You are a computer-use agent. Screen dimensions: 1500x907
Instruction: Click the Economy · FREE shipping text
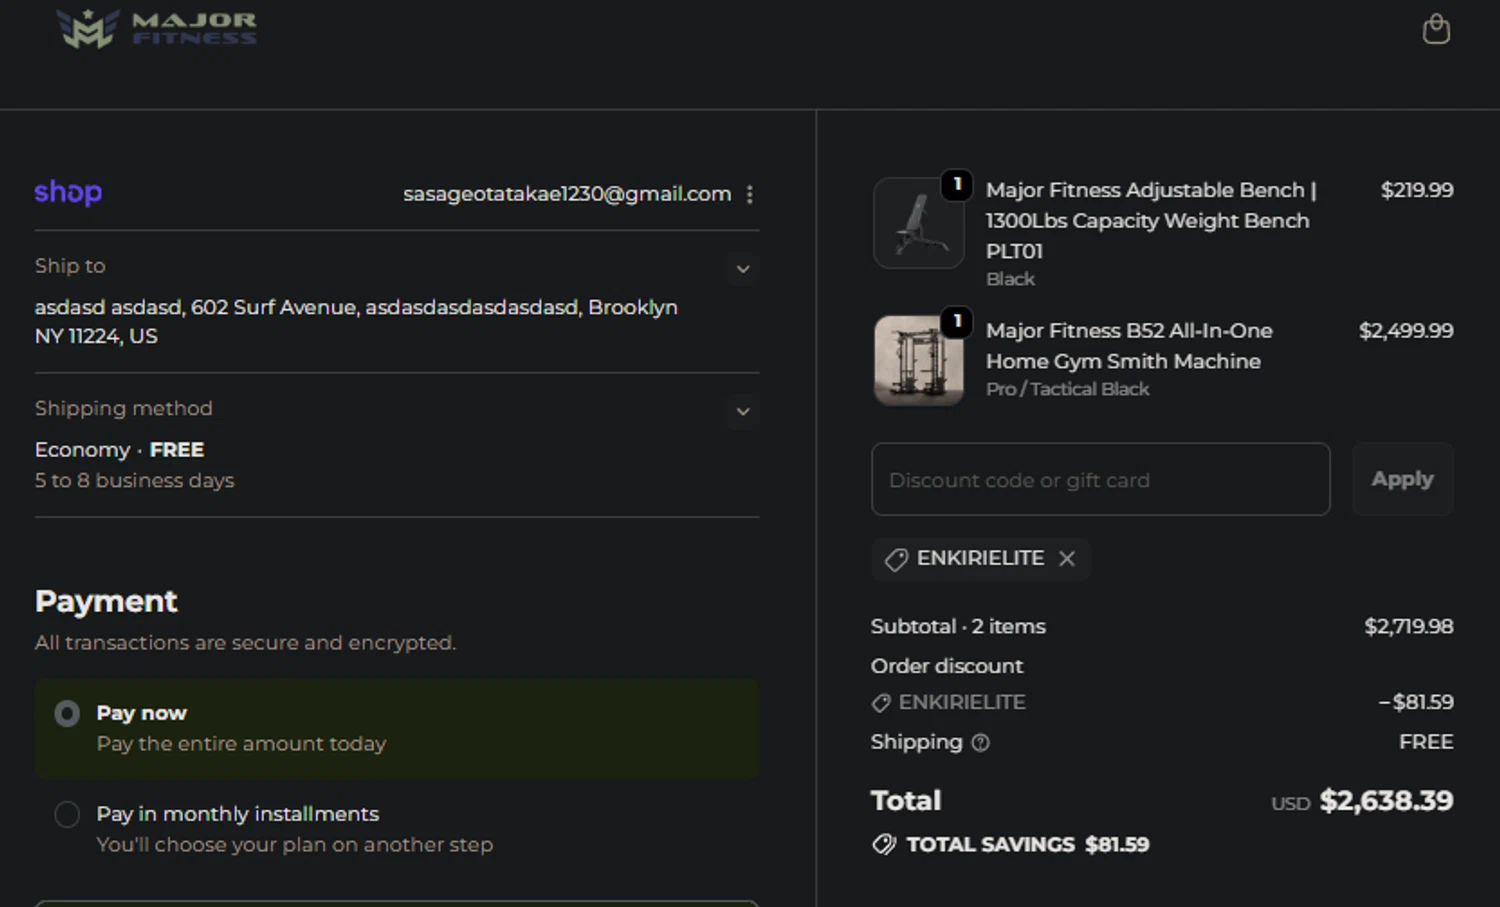click(119, 450)
